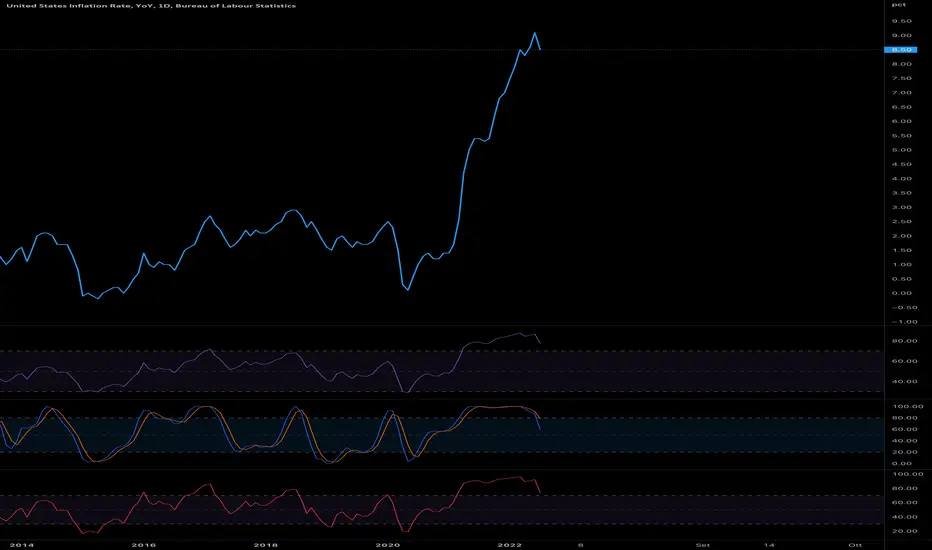Screen dimensions: 932x550
Task: Select the 2018 date marker on time axis
Action: 266,545
